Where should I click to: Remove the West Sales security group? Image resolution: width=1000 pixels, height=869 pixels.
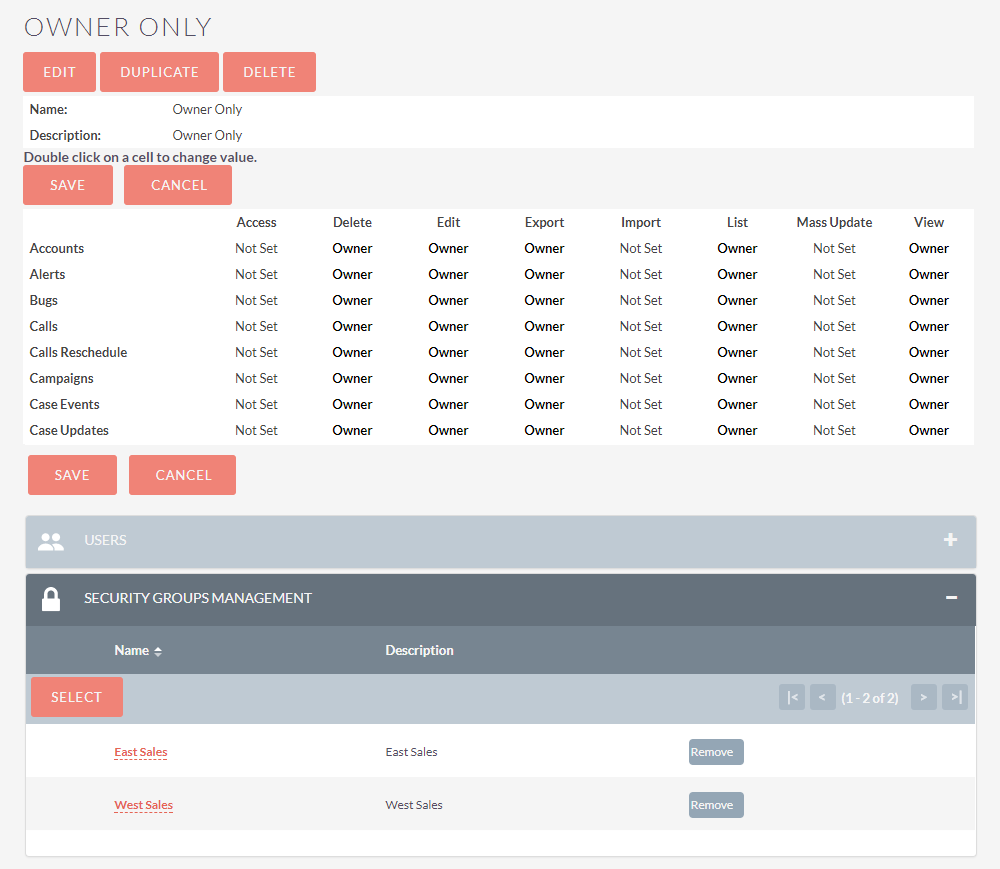[x=715, y=805]
